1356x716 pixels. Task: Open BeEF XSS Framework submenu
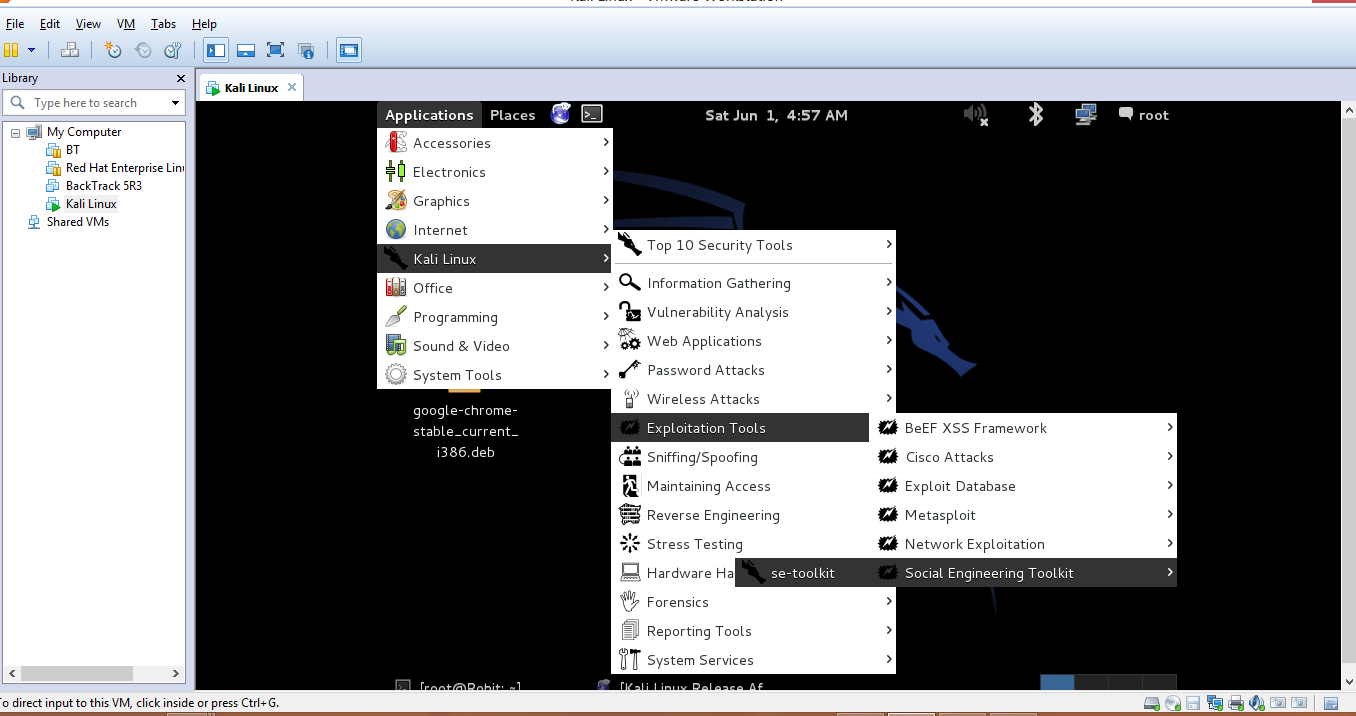click(x=1023, y=428)
